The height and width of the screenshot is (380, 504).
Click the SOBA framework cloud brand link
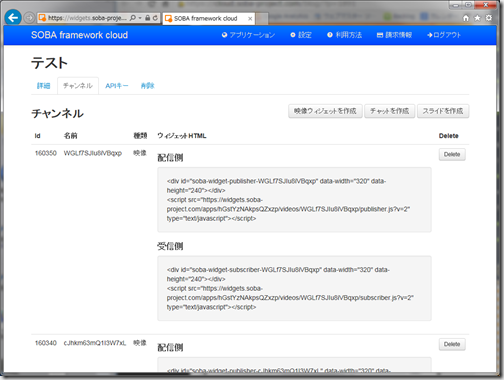(79, 35)
